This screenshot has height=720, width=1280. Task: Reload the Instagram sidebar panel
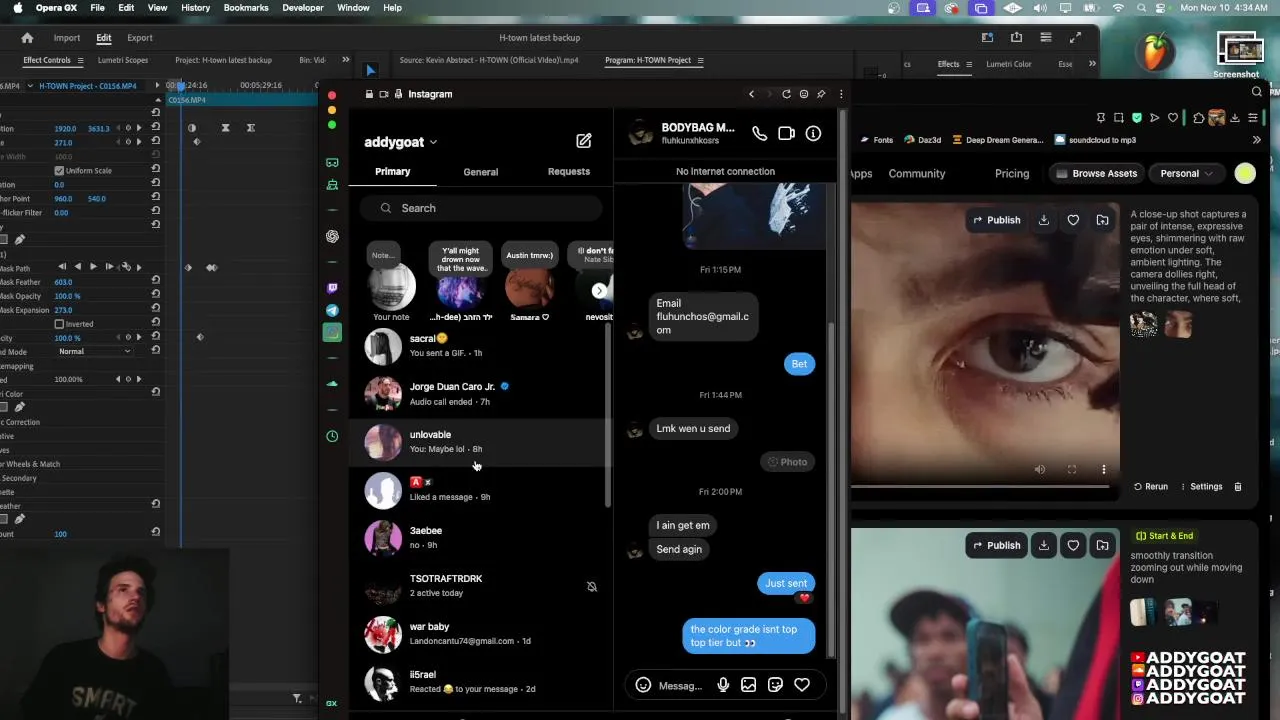786,94
